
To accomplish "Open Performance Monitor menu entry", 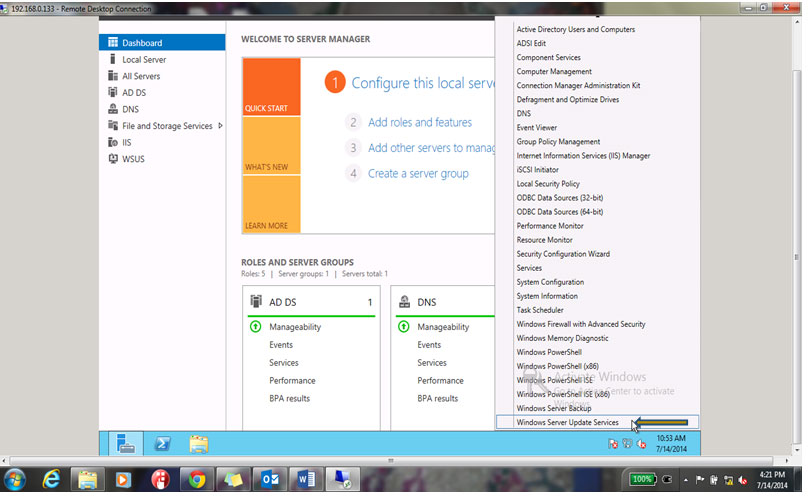I will [x=550, y=226].
